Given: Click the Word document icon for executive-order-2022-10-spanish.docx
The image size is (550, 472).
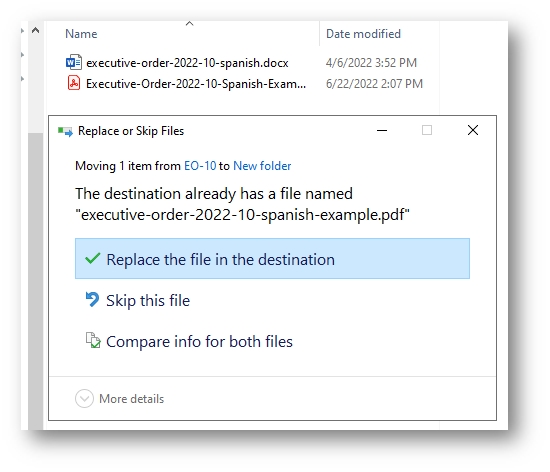Looking at the screenshot, I should (74, 62).
